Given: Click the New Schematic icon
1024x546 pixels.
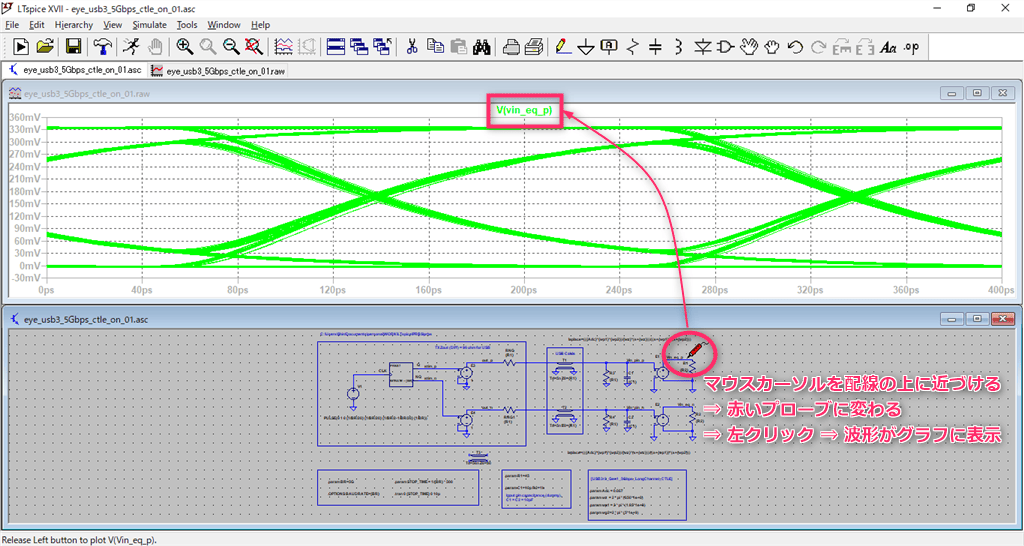Looking at the screenshot, I should pyautogui.click(x=21, y=47).
